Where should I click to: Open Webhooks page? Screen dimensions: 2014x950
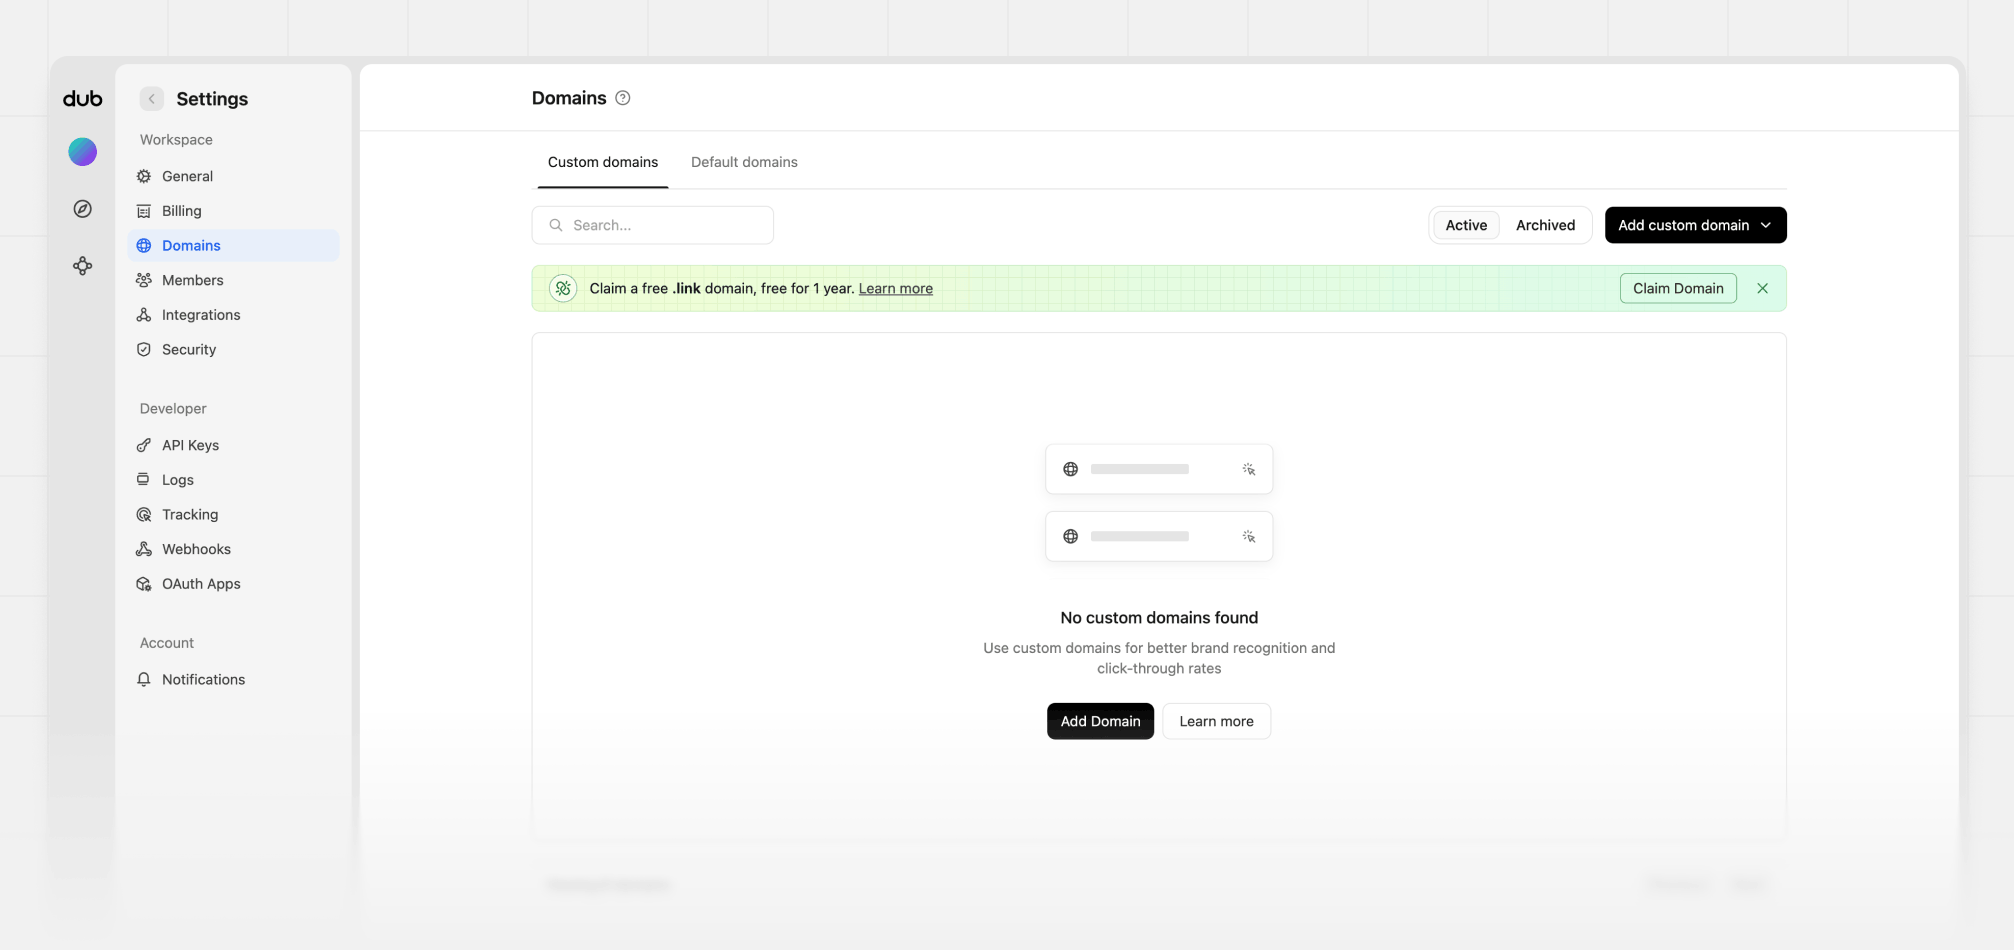click(x=233, y=549)
